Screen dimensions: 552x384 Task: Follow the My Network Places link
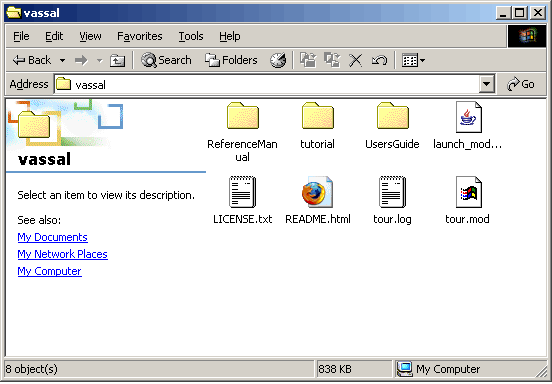[x=62, y=254]
